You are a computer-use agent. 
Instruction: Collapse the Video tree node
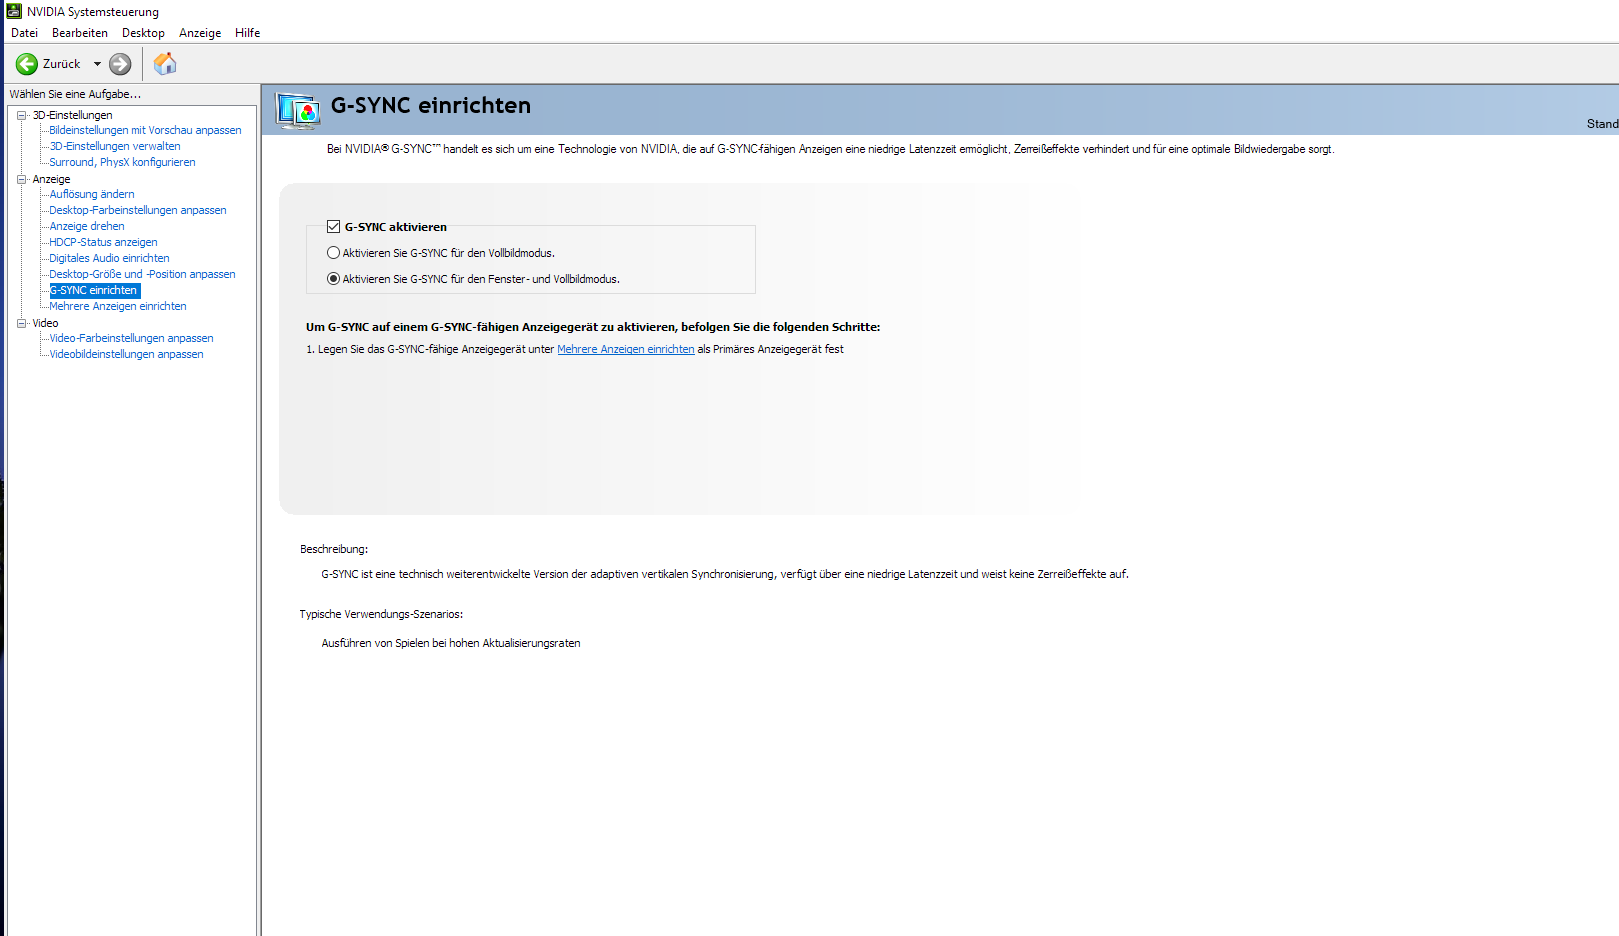22,323
